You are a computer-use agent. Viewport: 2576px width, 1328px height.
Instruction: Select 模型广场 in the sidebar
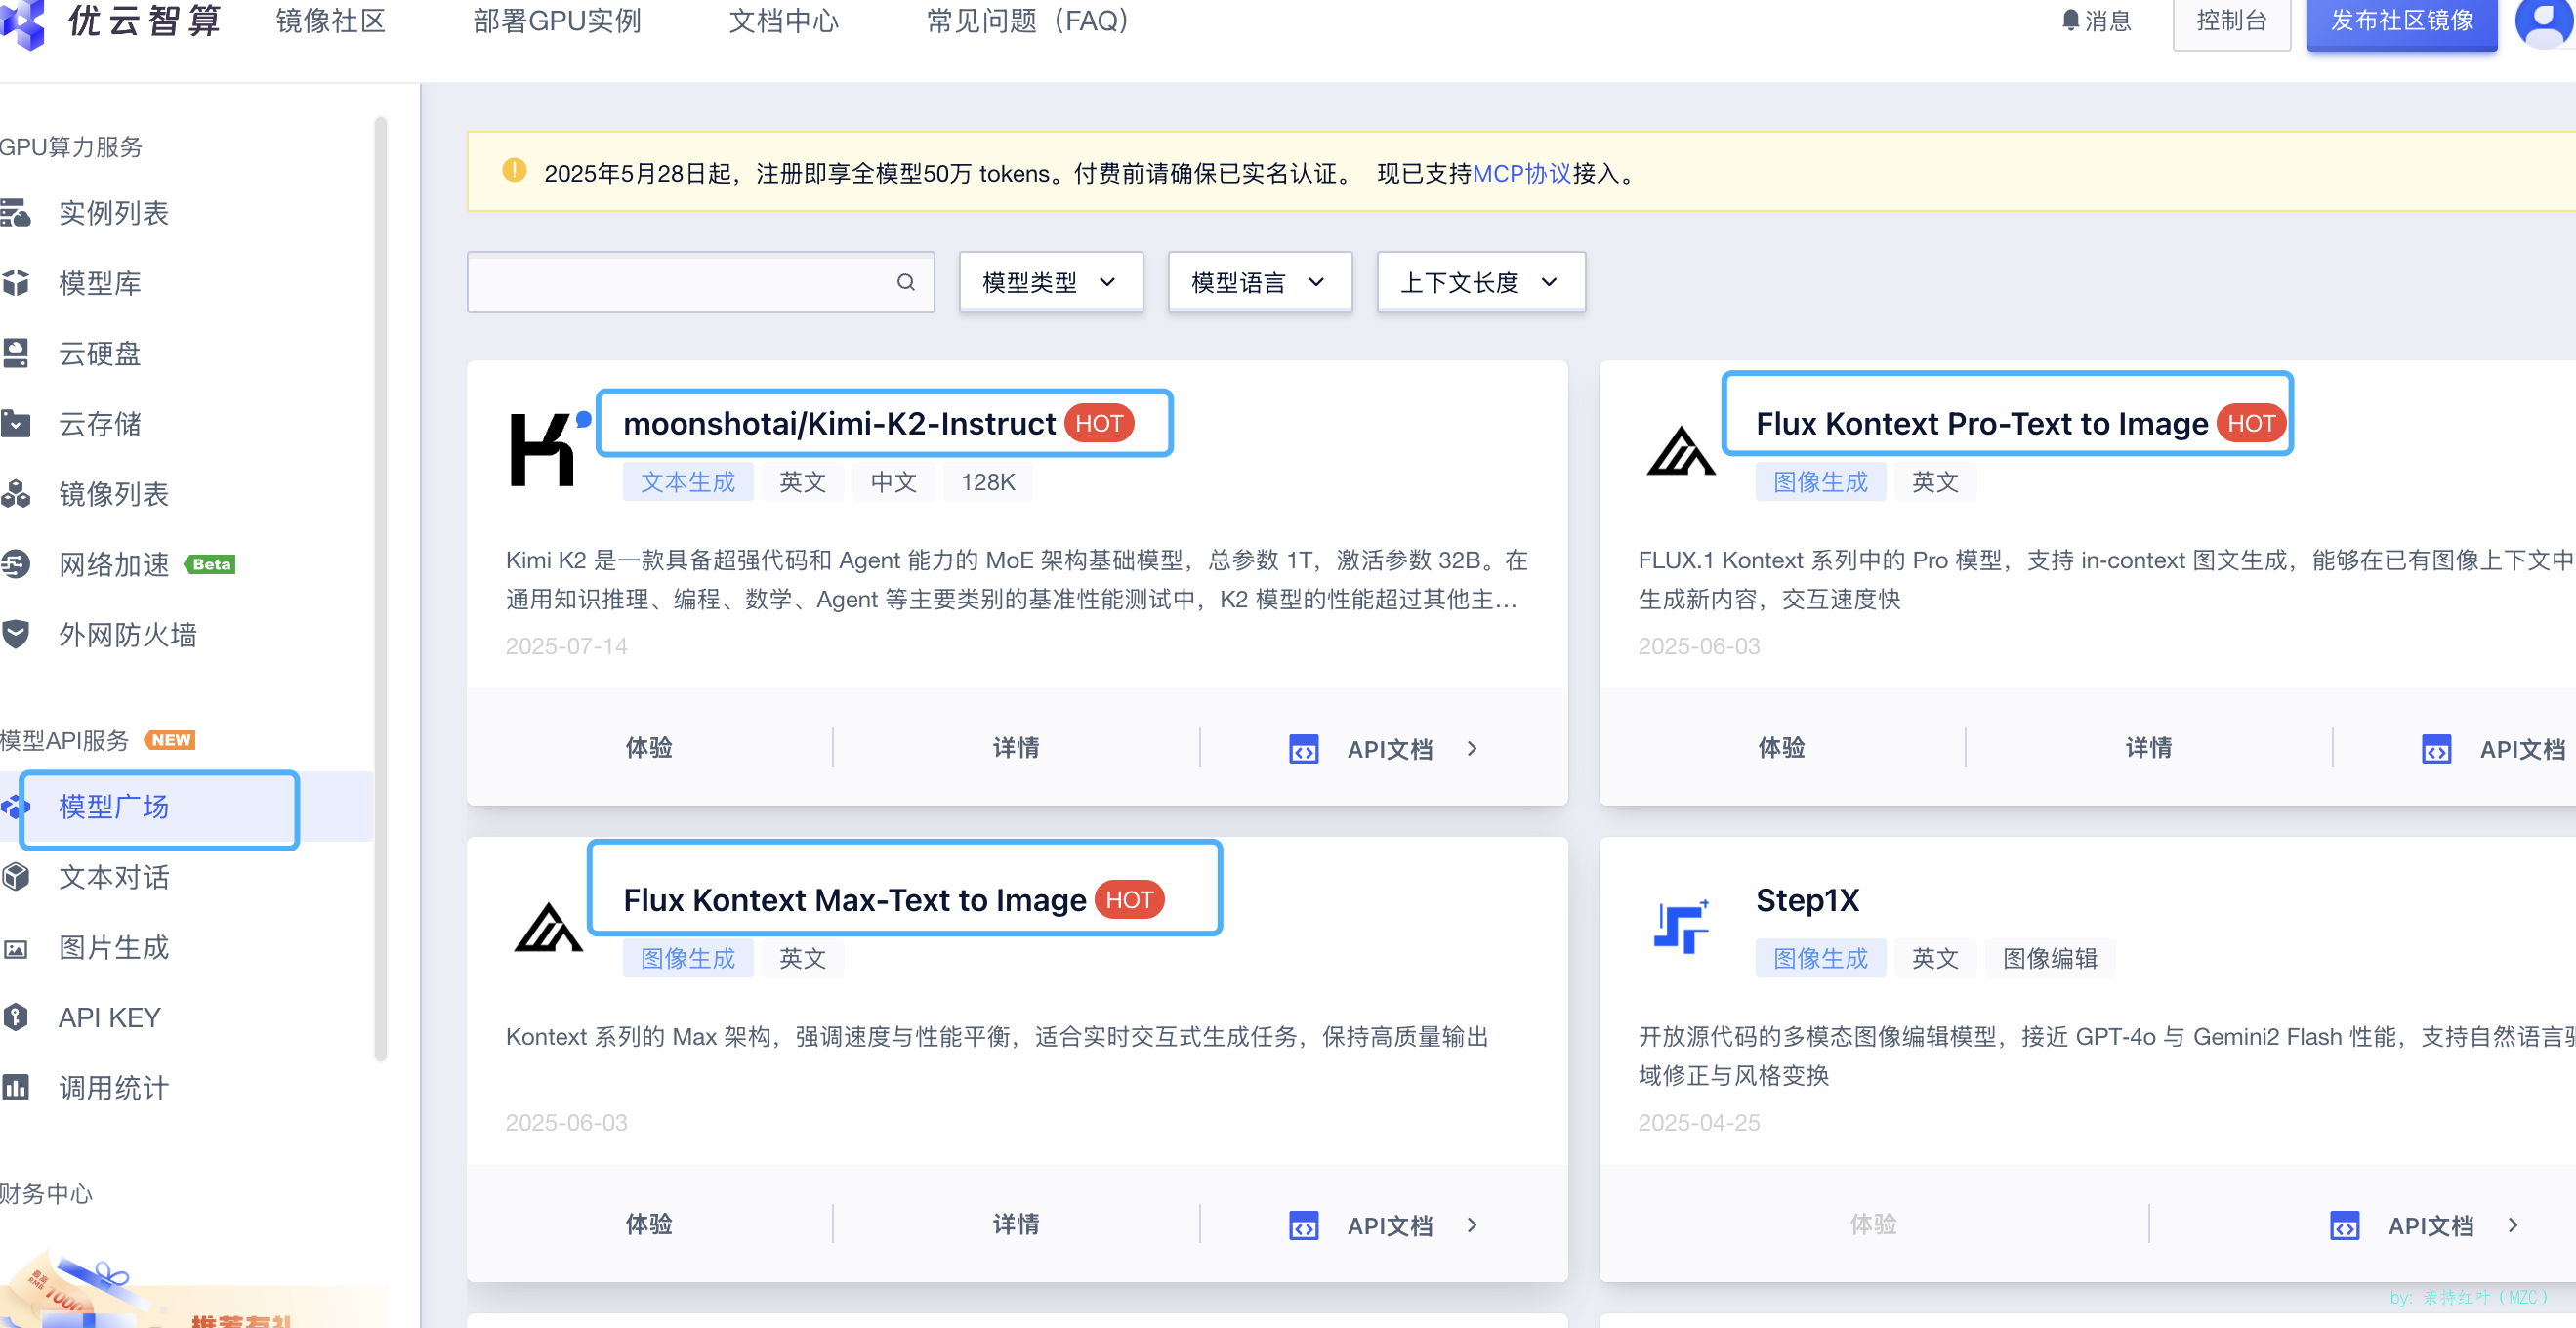(x=186, y=807)
